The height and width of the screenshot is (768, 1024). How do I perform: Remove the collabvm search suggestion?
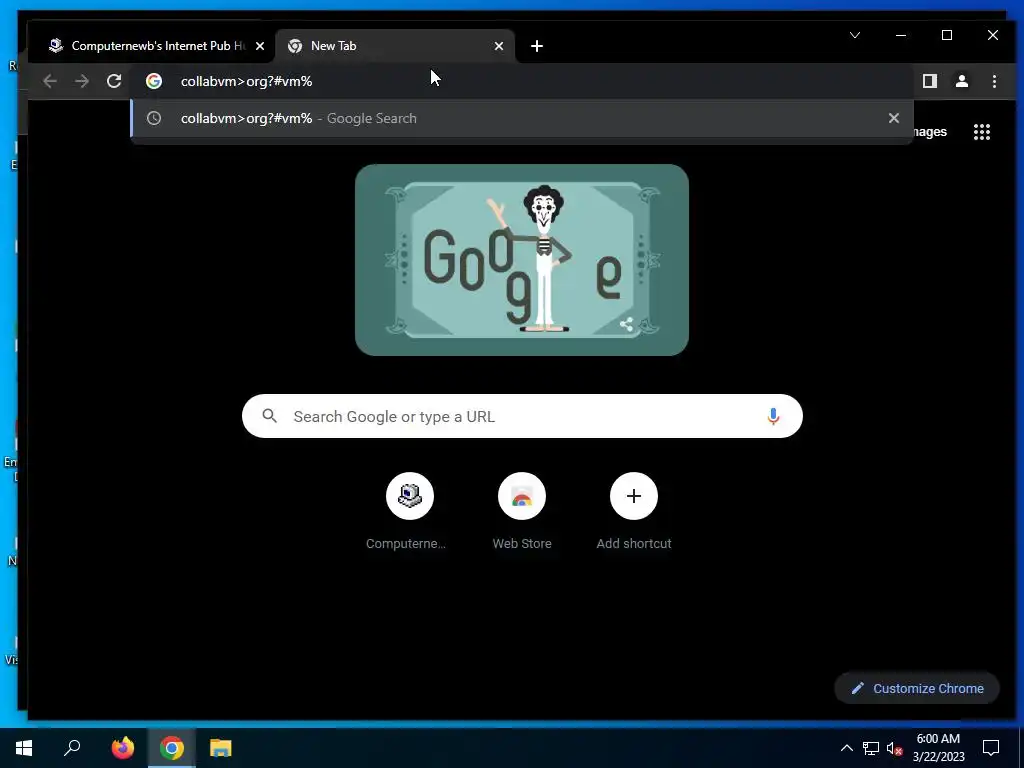pos(893,118)
